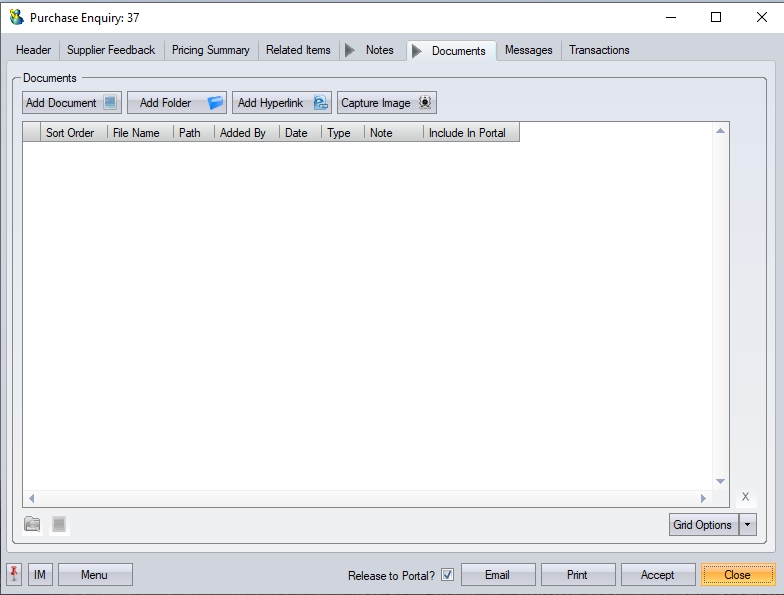Switch to the Supplier Feedback tab
This screenshot has width=784, height=595.
coord(111,50)
